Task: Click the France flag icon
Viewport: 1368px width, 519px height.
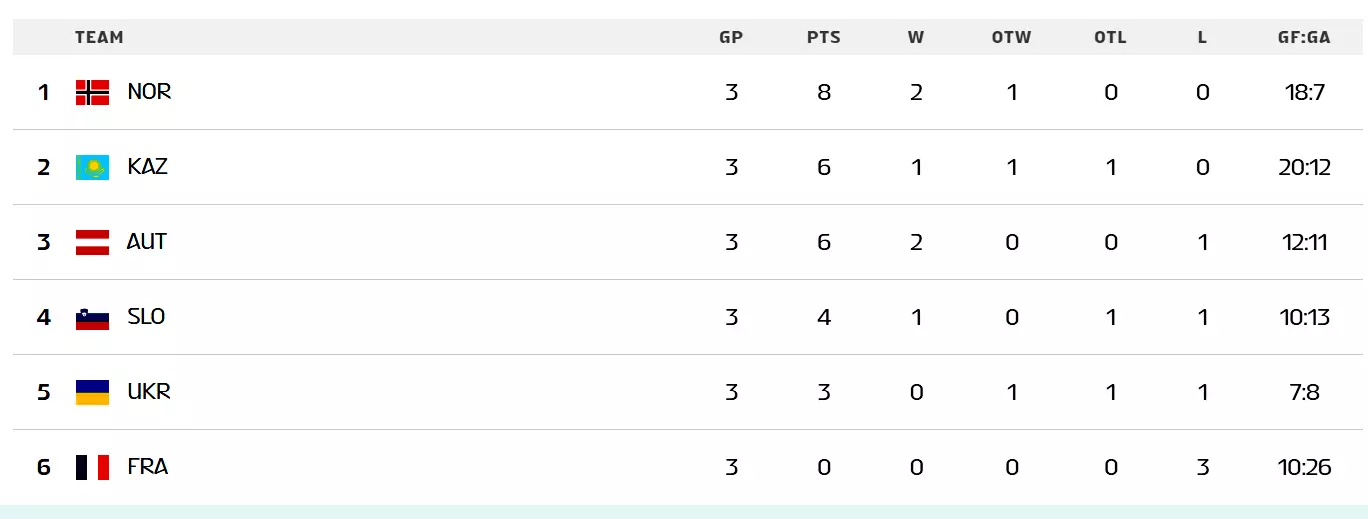Action: tap(92, 468)
